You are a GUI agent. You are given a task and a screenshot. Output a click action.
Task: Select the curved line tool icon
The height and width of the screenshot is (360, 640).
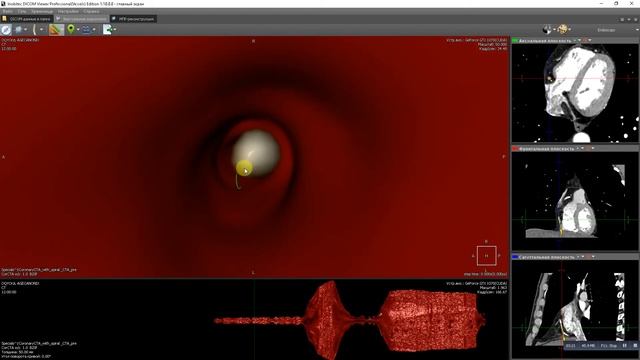34,29
